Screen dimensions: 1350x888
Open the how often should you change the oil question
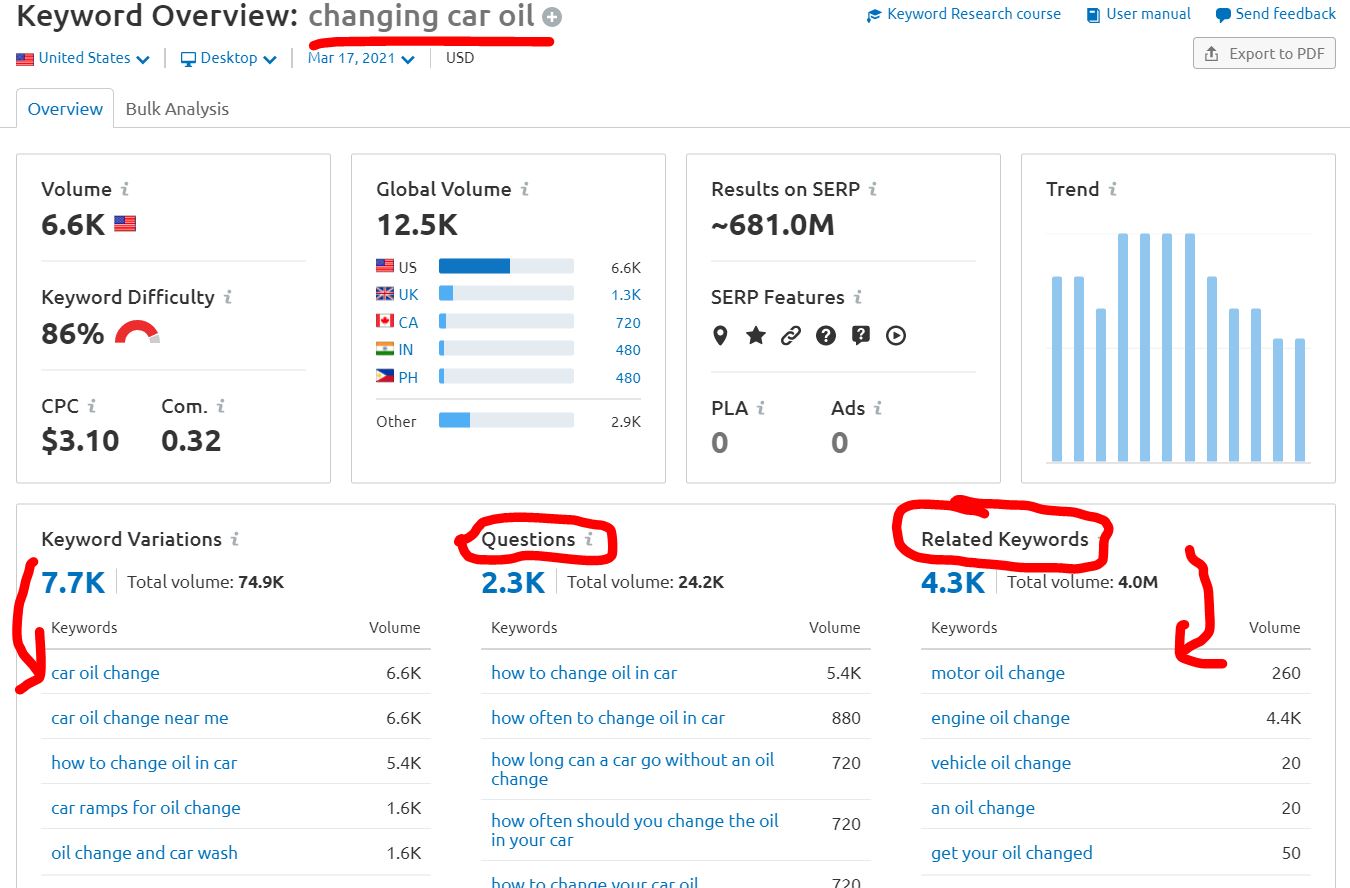pos(635,830)
